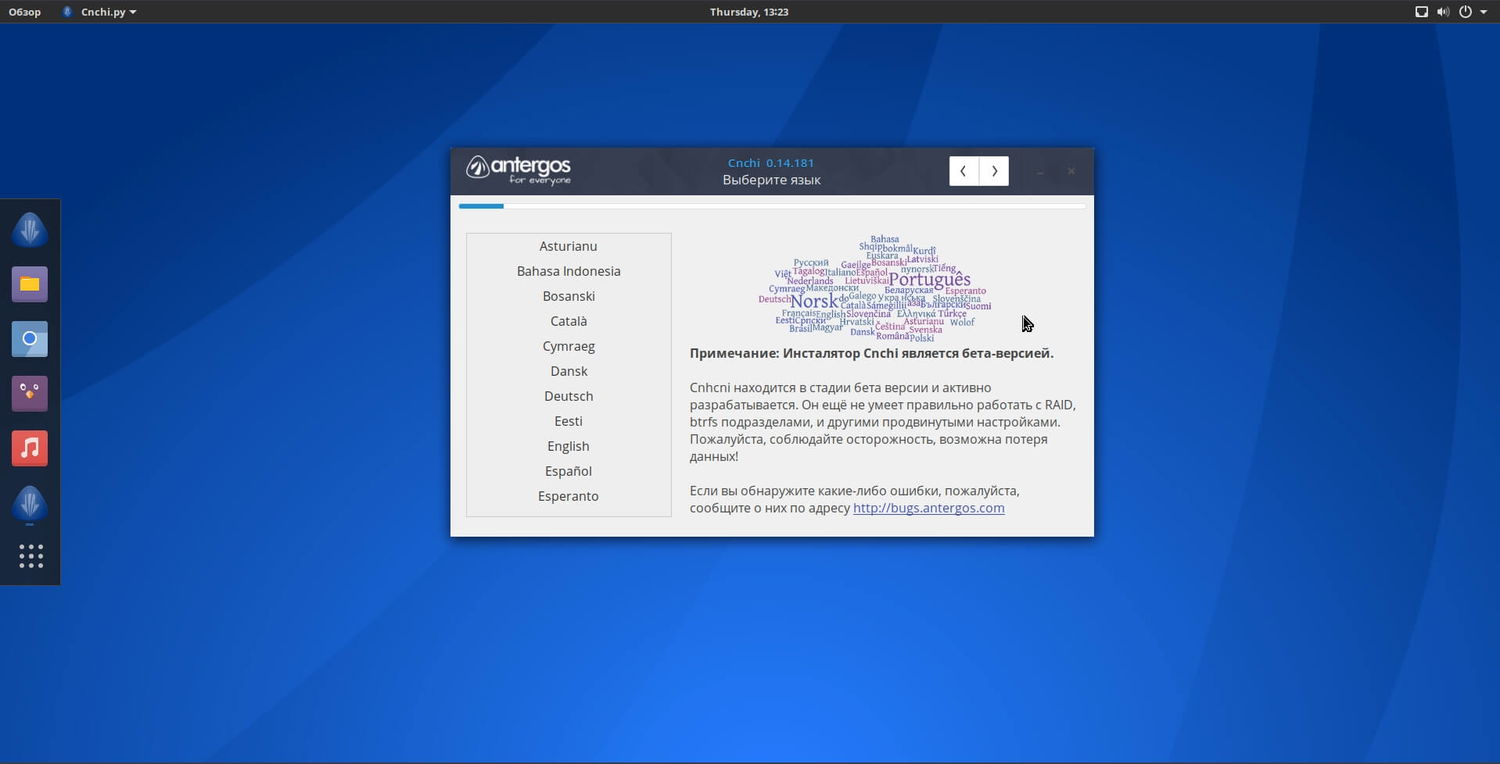Viewport: 1500px width, 764px height.
Task: Select Esperanto language
Action: click(568, 496)
